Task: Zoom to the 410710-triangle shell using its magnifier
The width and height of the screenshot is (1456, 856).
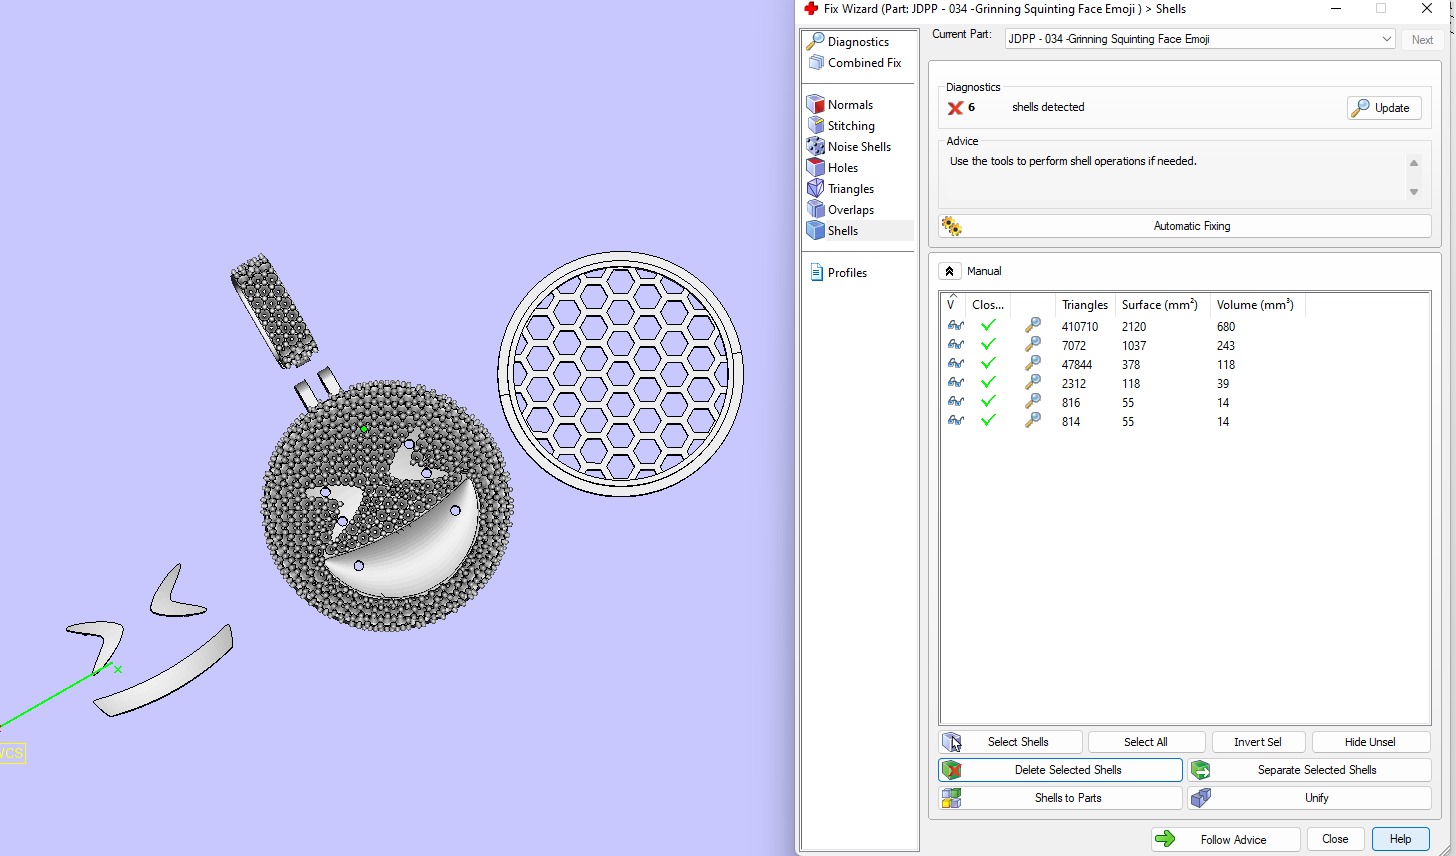Action: click(1033, 326)
